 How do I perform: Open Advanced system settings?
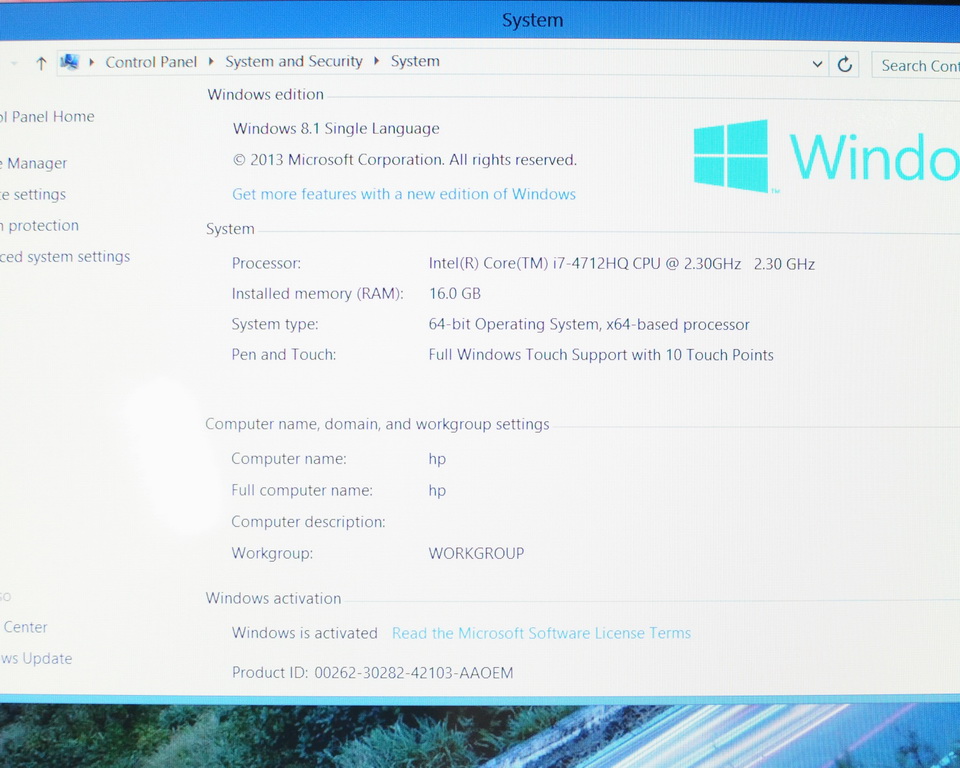pos(65,257)
